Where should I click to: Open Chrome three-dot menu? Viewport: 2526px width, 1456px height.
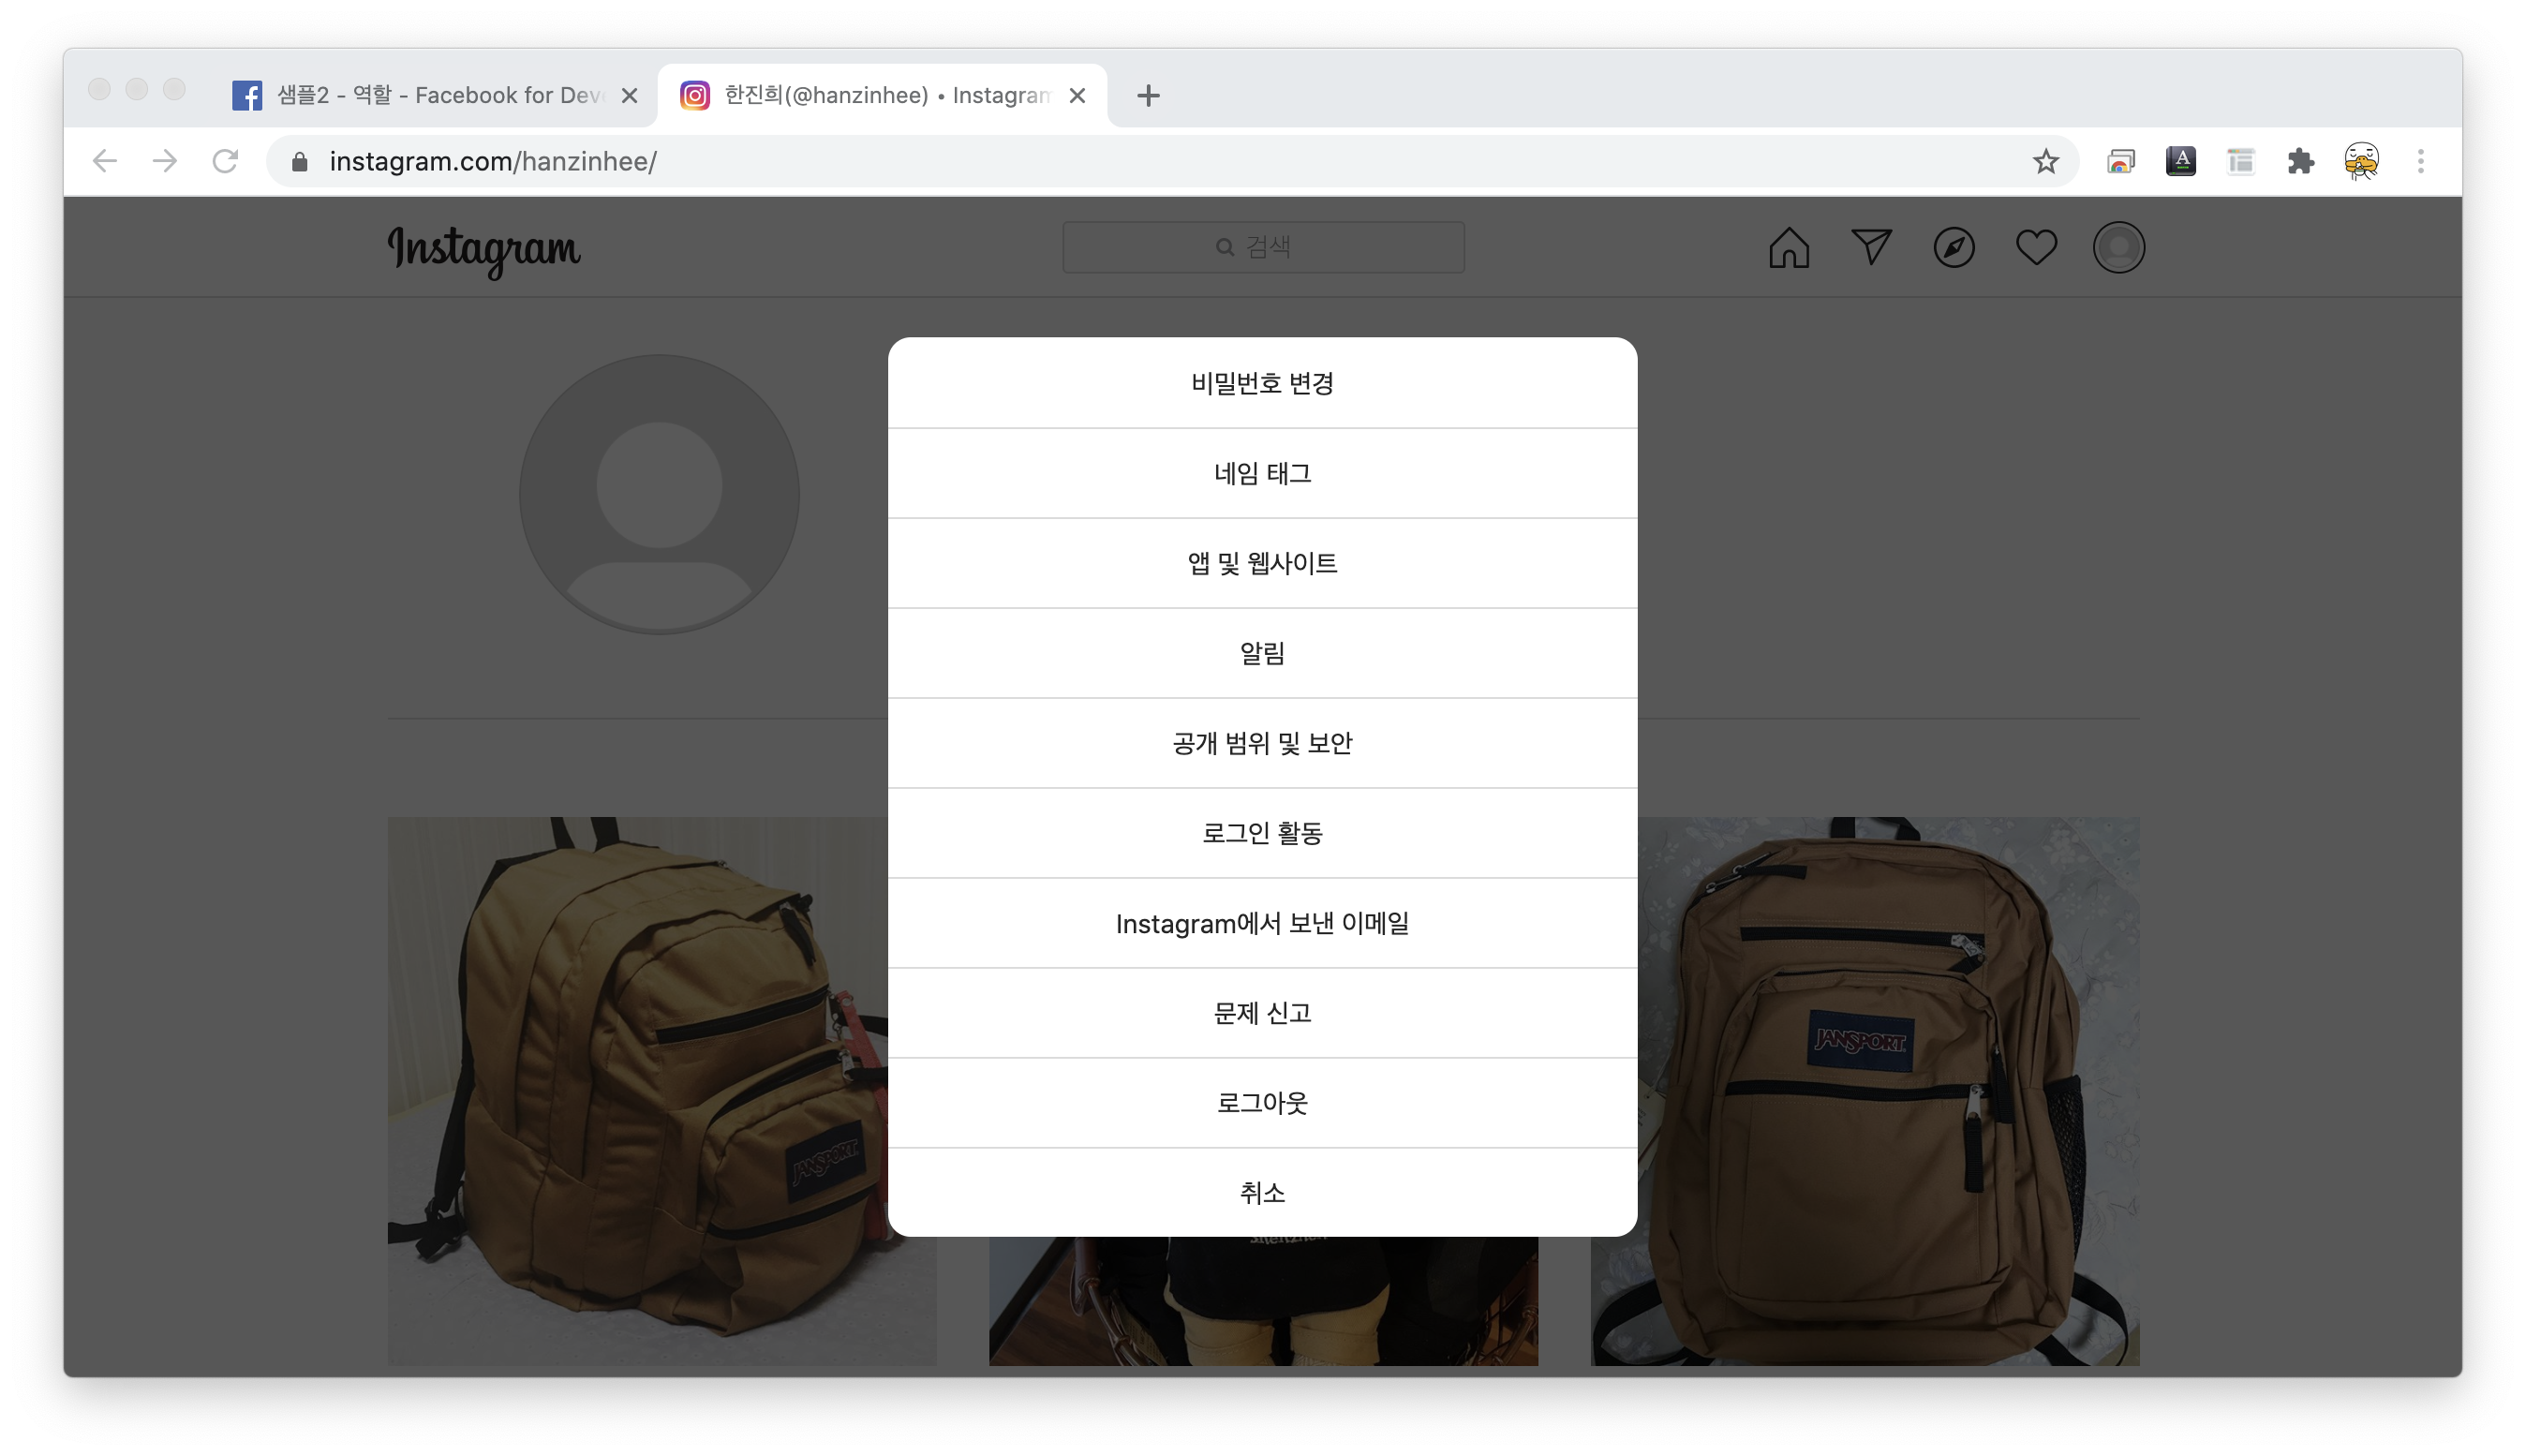pyautogui.click(x=2420, y=162)
